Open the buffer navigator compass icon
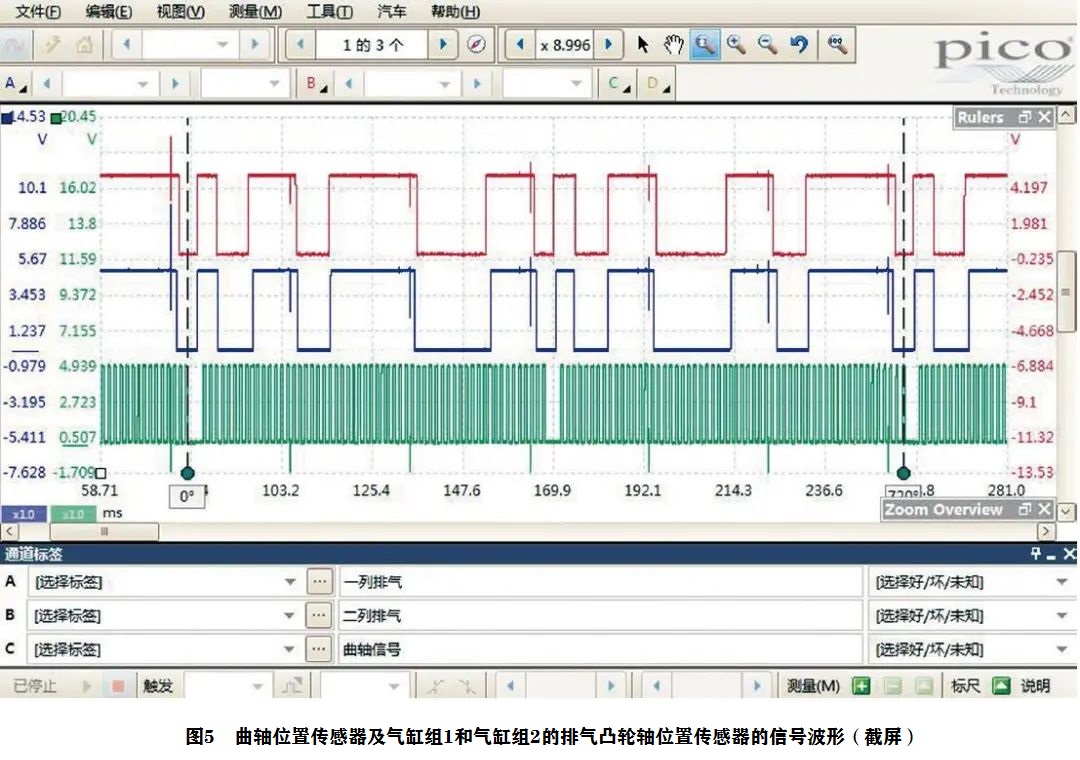The height and width of the screenshot is (760, 1080). pos(476,45)
